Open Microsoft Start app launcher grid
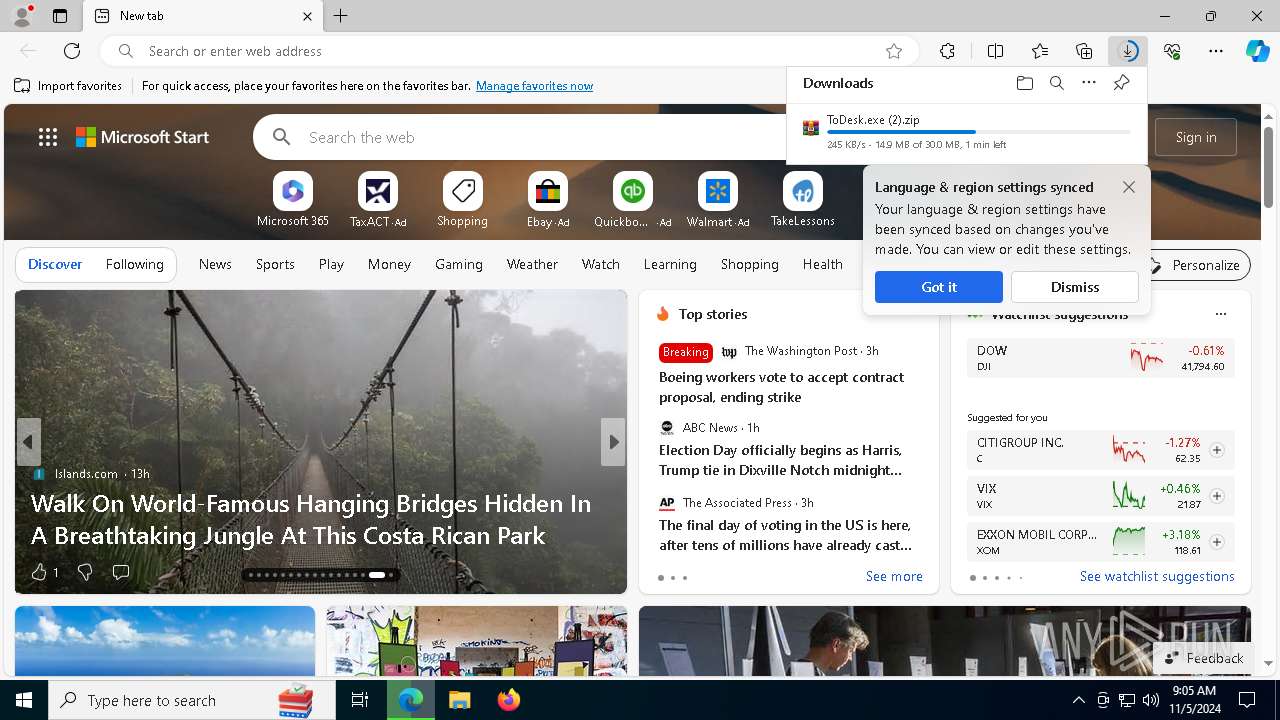Image resolution: width=1280 pixels, height=720 pixels. (x=48, y=137)
